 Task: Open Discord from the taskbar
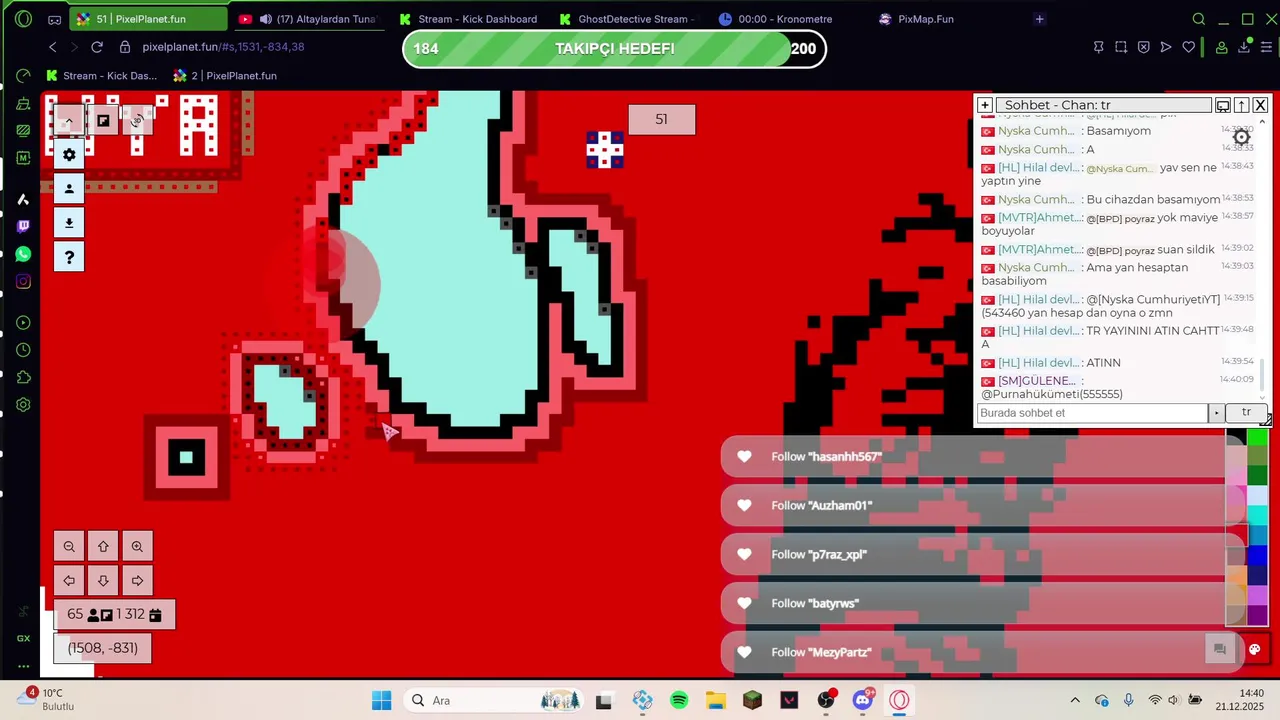click(862, 700)
